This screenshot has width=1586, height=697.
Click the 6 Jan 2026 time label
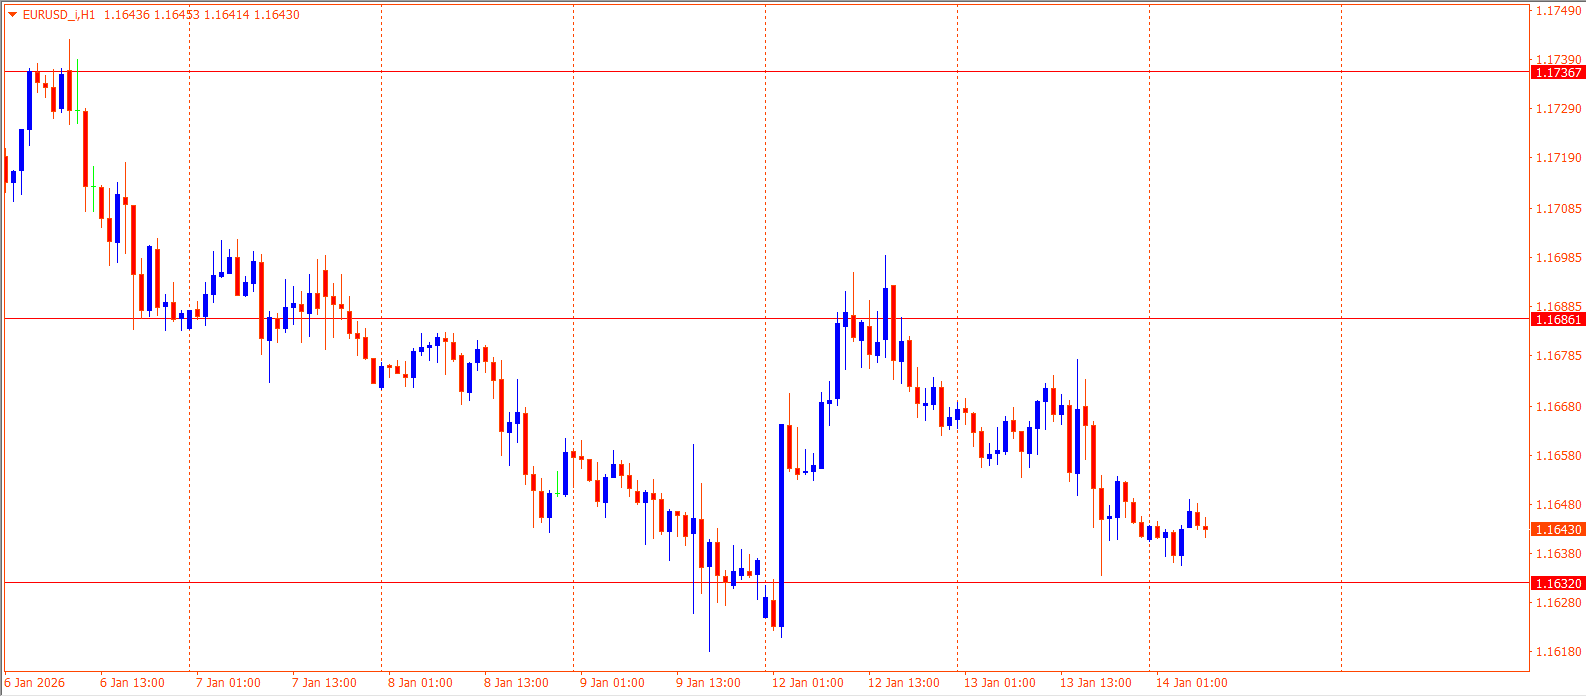point(35,683)
